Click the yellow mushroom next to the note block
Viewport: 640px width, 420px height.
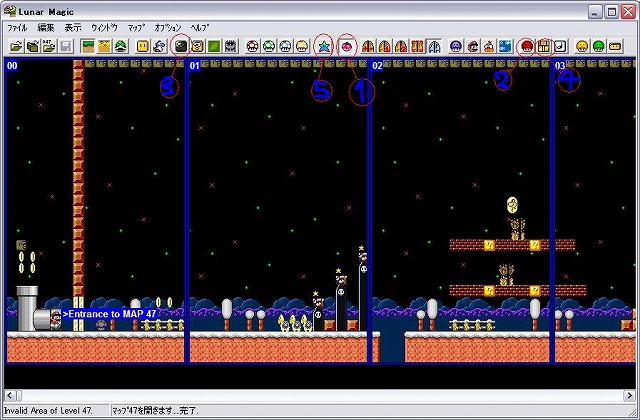click(582, 47)
